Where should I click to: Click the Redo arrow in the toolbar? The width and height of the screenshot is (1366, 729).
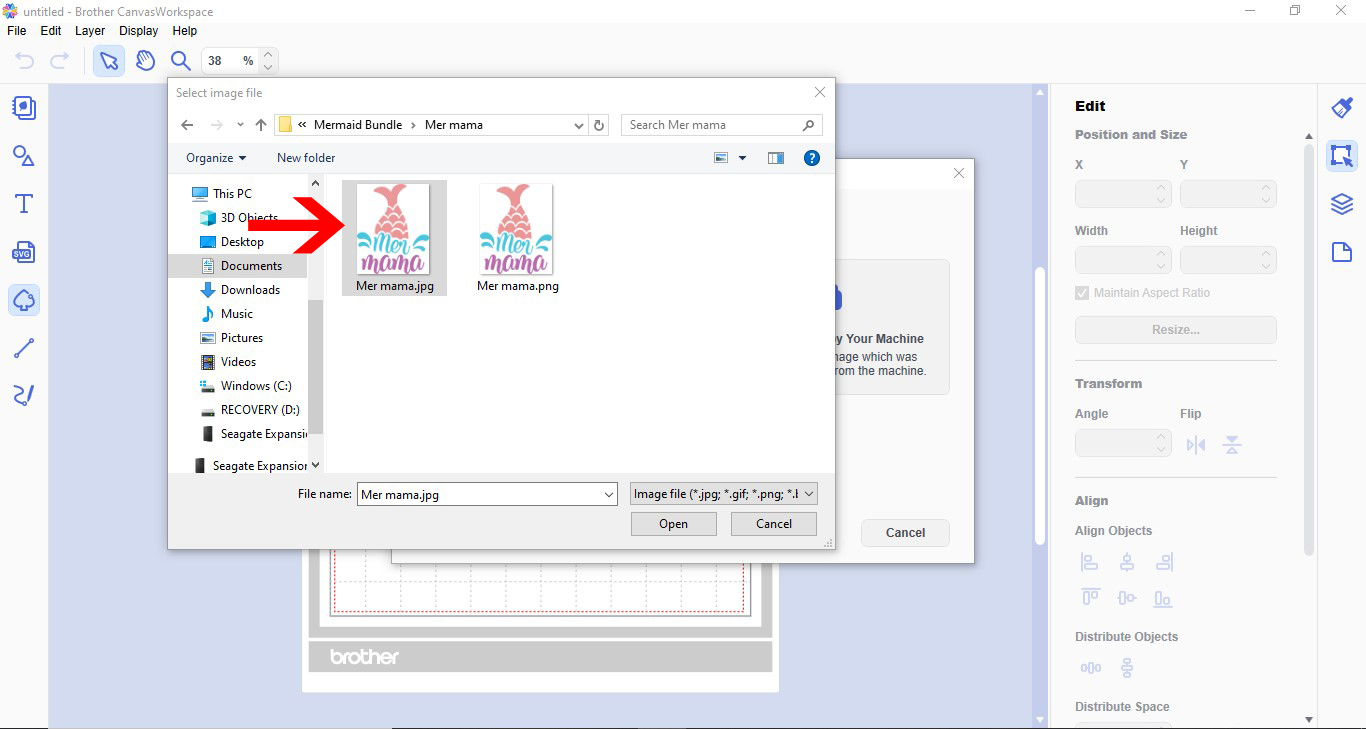(x=60, y=61)
